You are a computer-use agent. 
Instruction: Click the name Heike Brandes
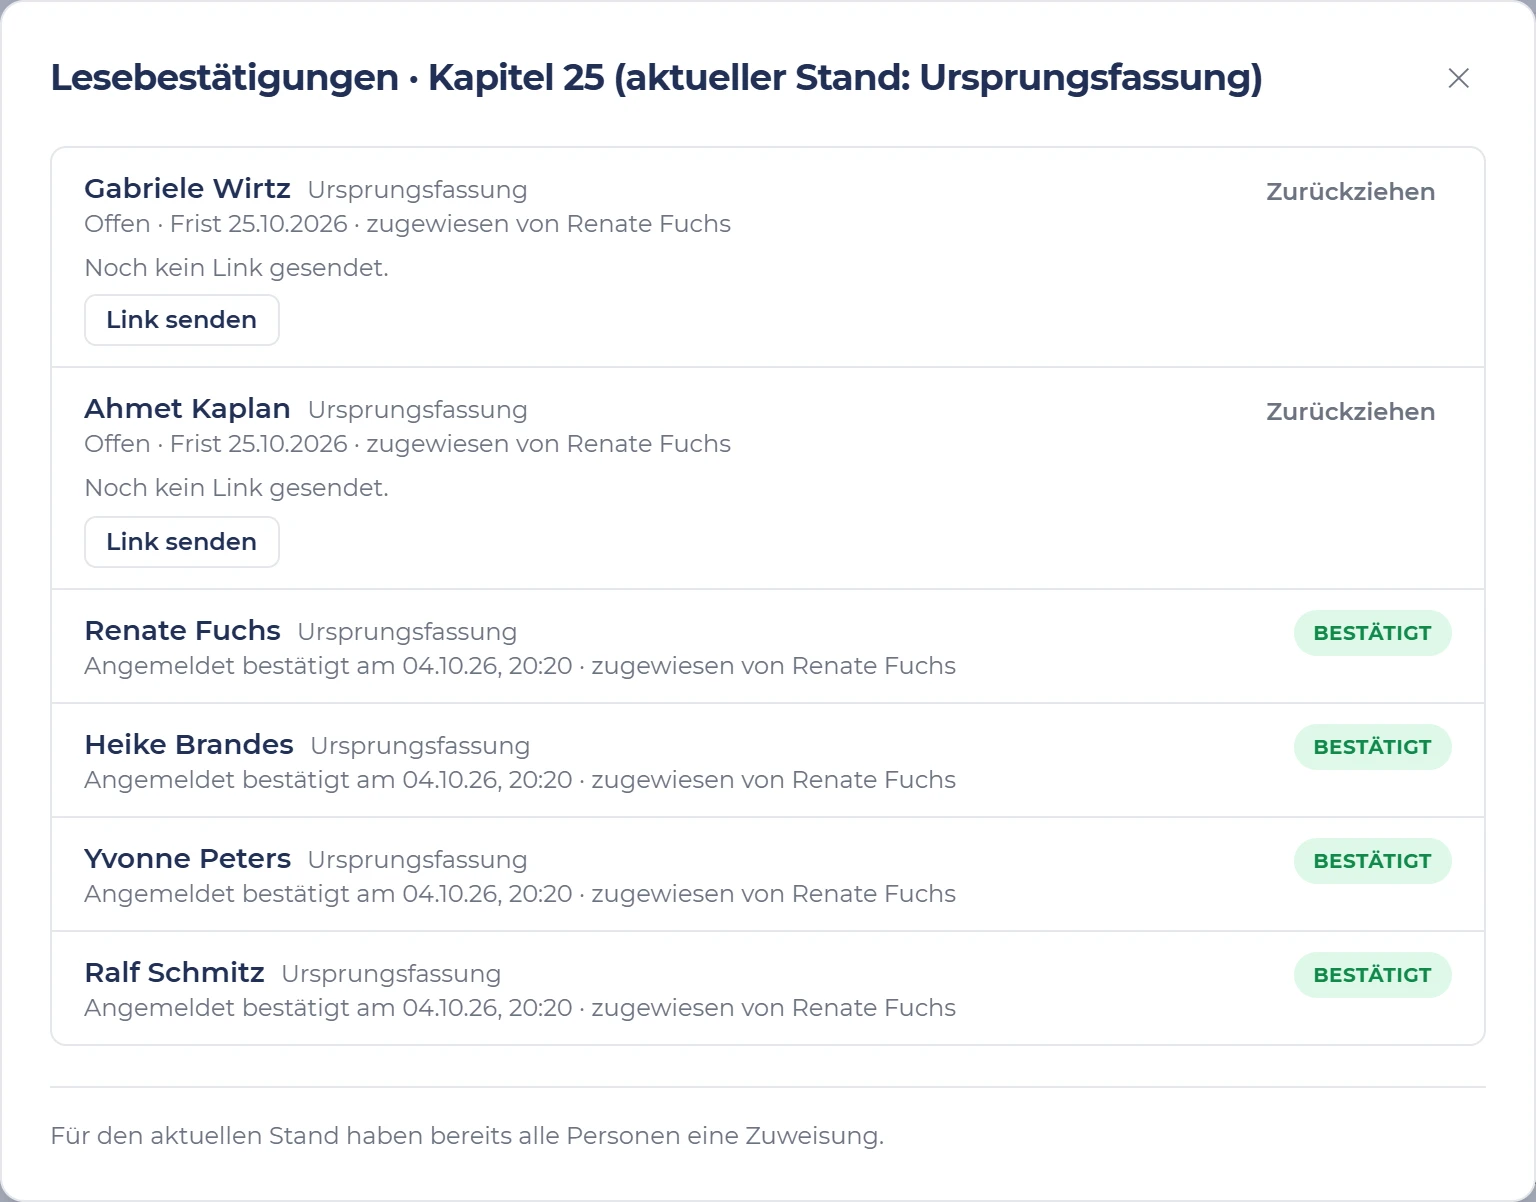point(189,744)
